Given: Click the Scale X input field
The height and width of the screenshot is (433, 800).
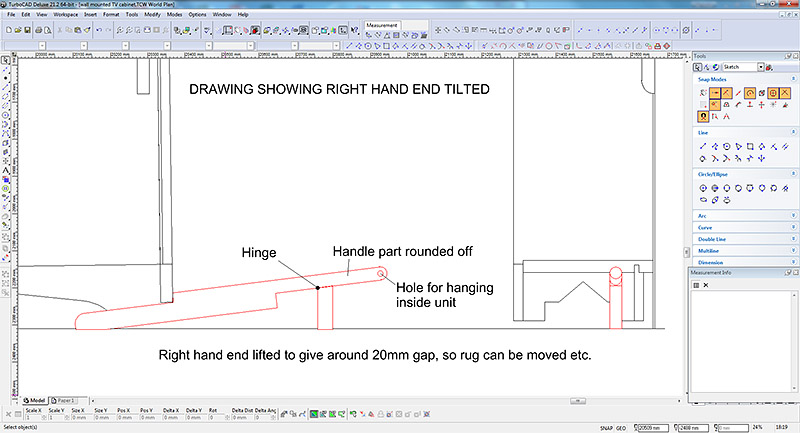Looking at the screenshot, I should tap(35, 416).
